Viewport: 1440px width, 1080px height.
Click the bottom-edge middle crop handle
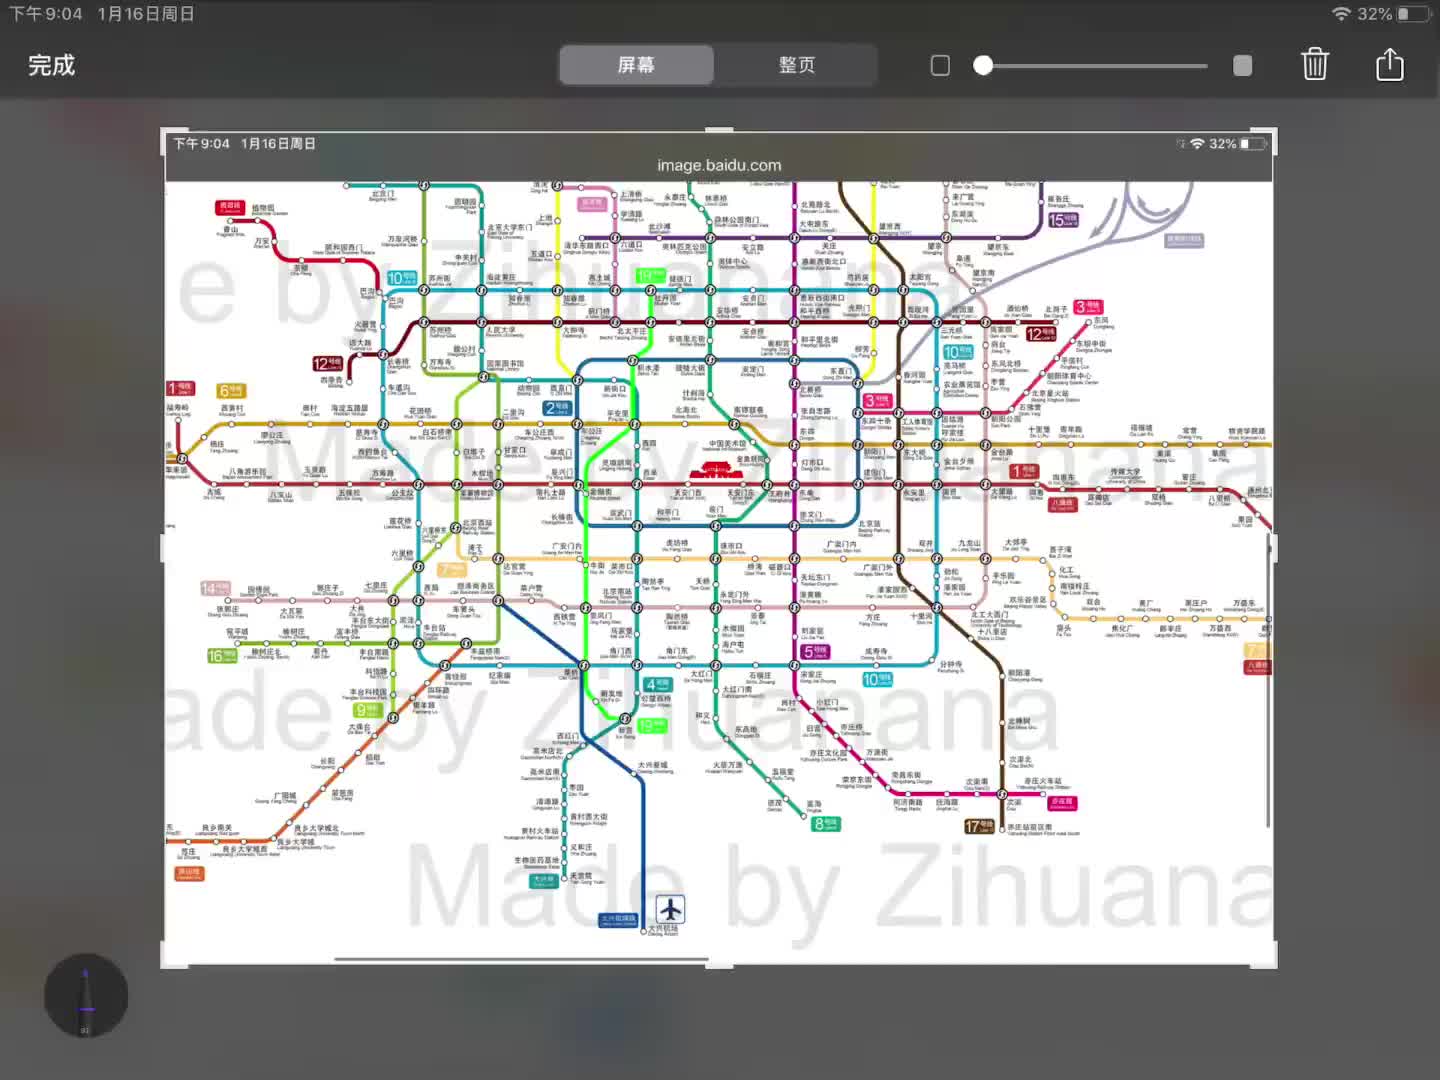pyautogui.click(x=719, y=966)
